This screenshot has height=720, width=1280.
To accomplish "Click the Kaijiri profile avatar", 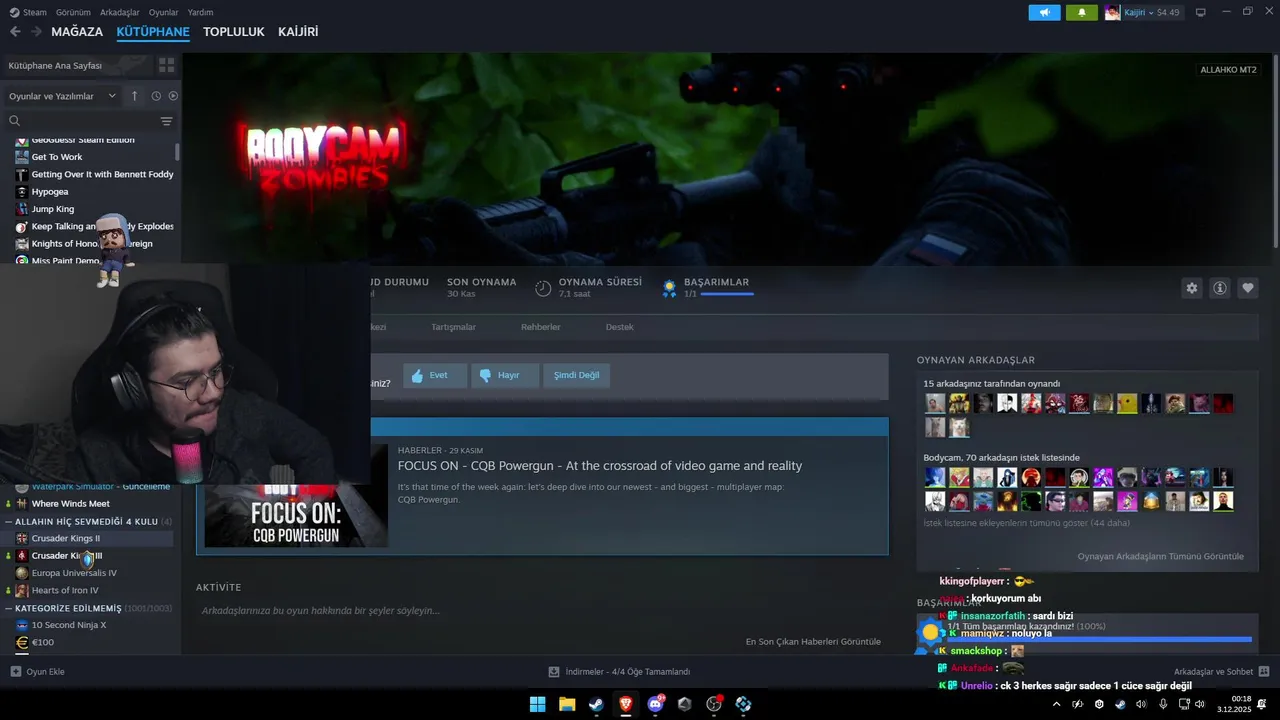I will pyautogui.click(x=1112, y=12).
